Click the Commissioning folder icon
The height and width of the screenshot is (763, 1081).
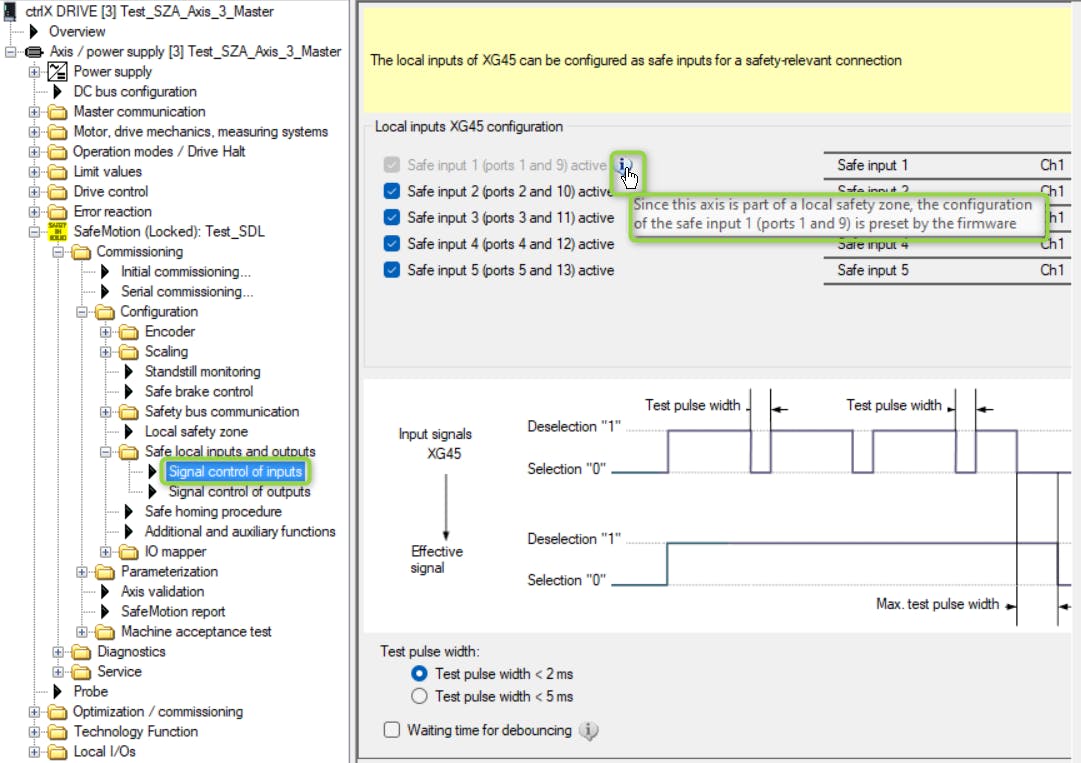tap(81, 252)
